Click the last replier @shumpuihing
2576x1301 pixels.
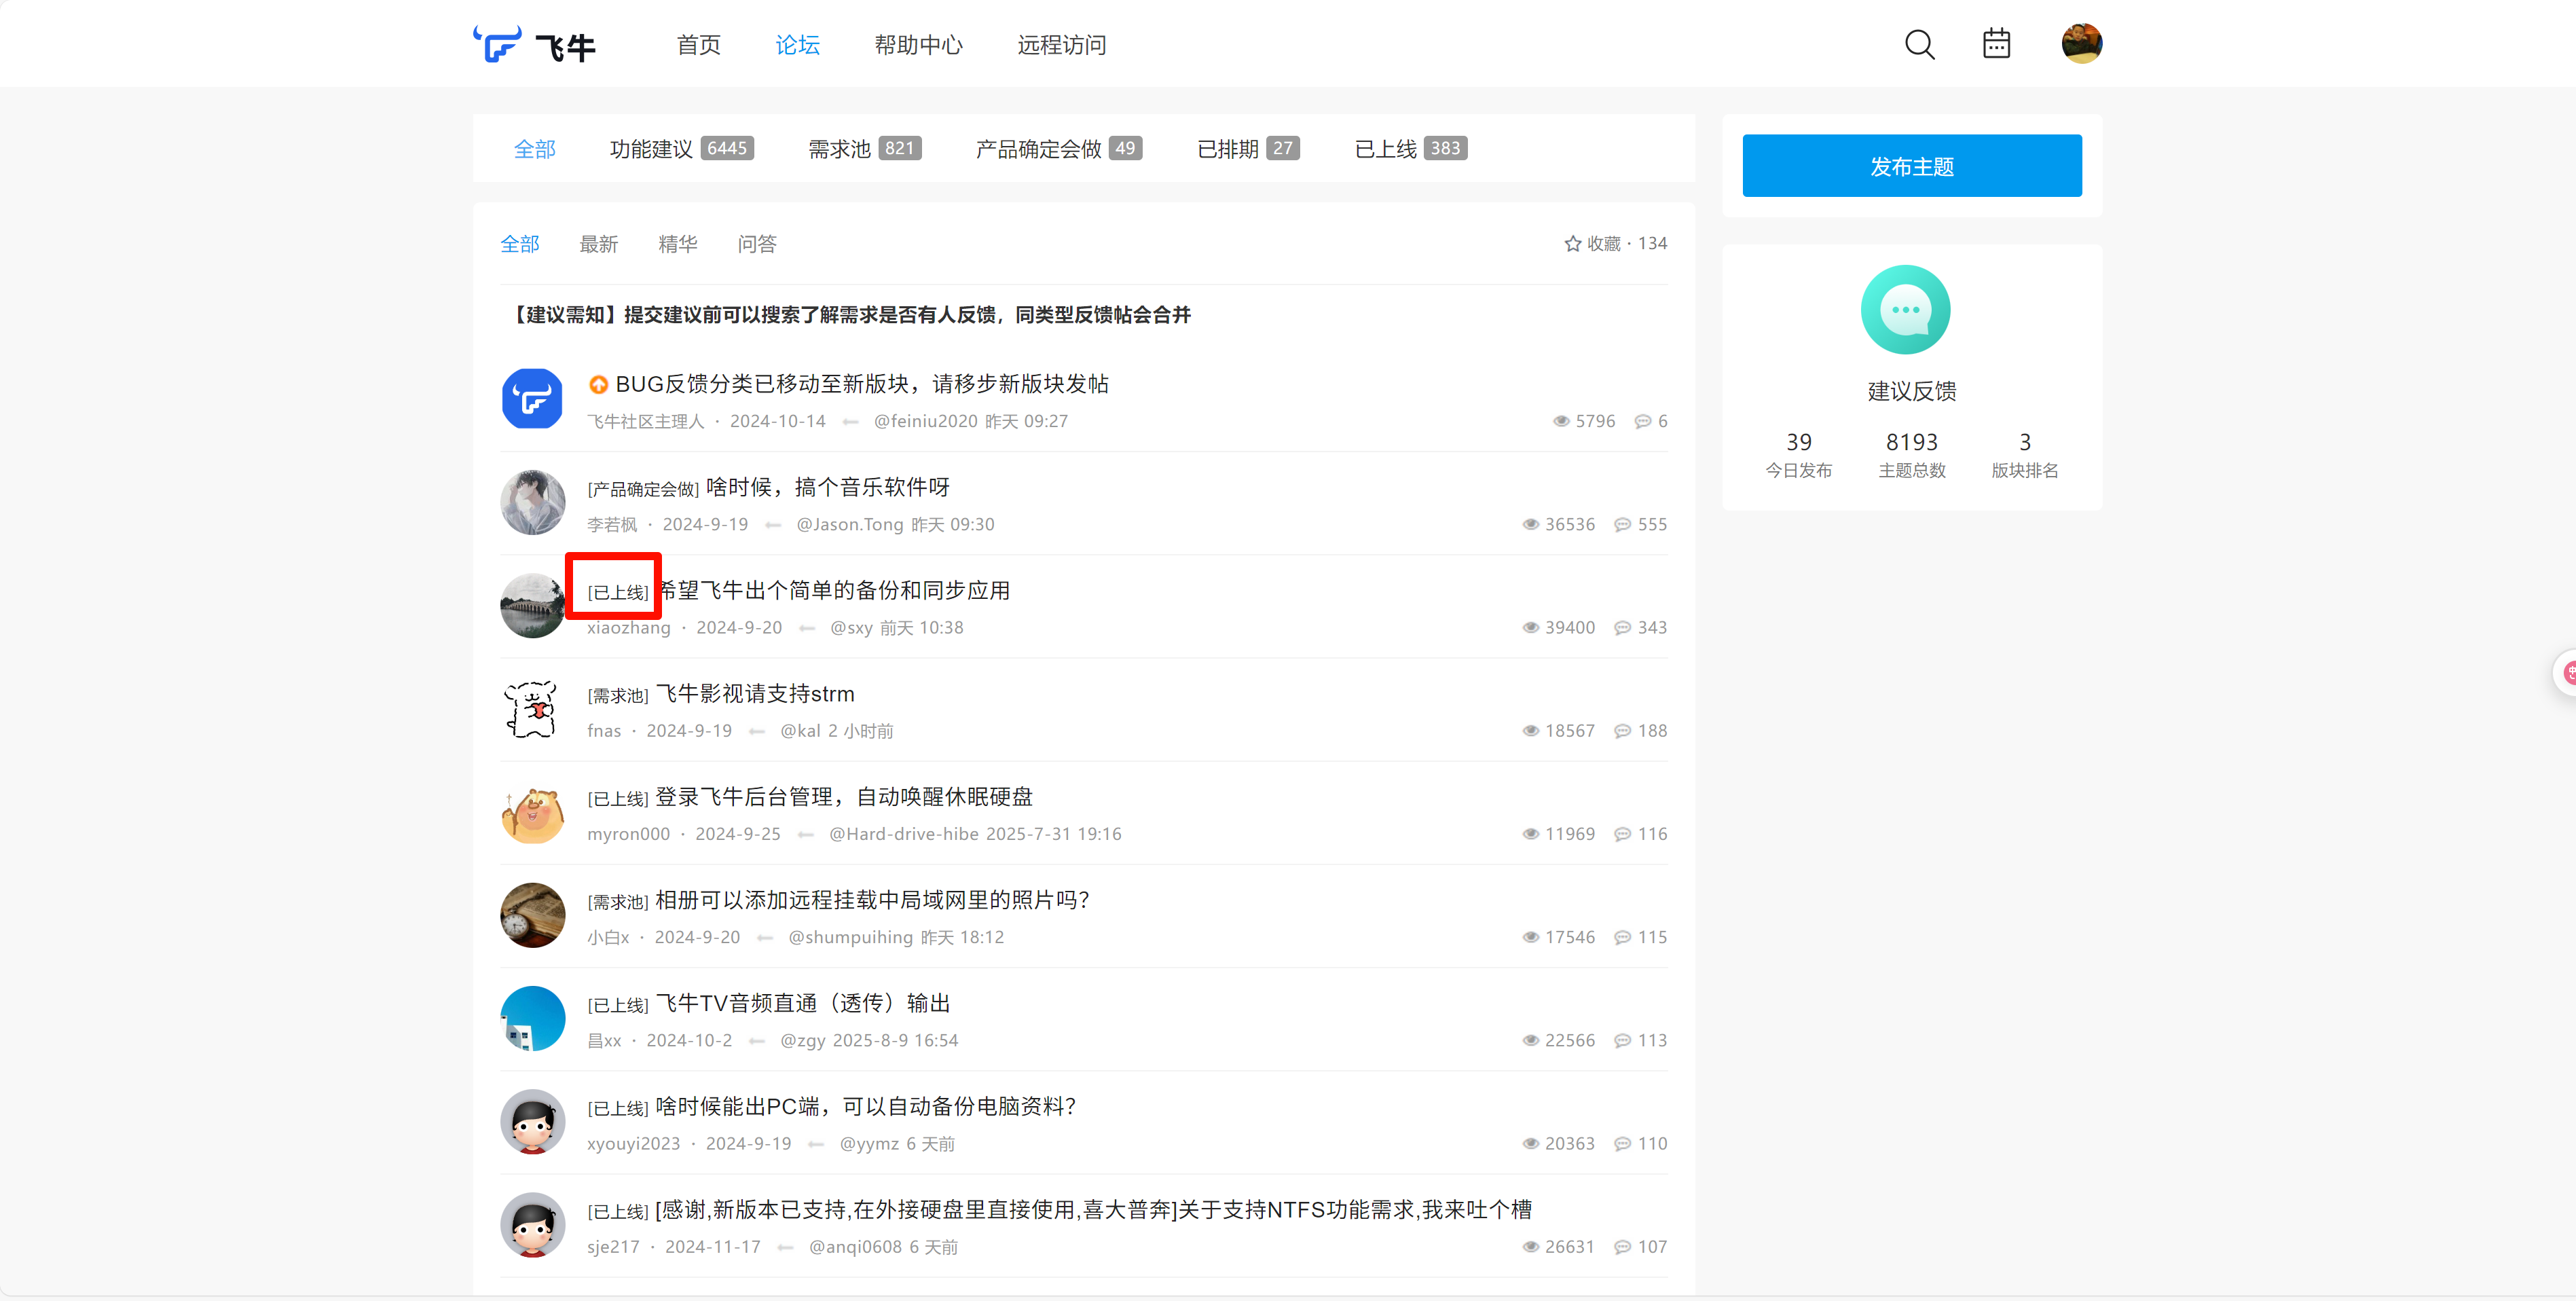coord(850,937)
